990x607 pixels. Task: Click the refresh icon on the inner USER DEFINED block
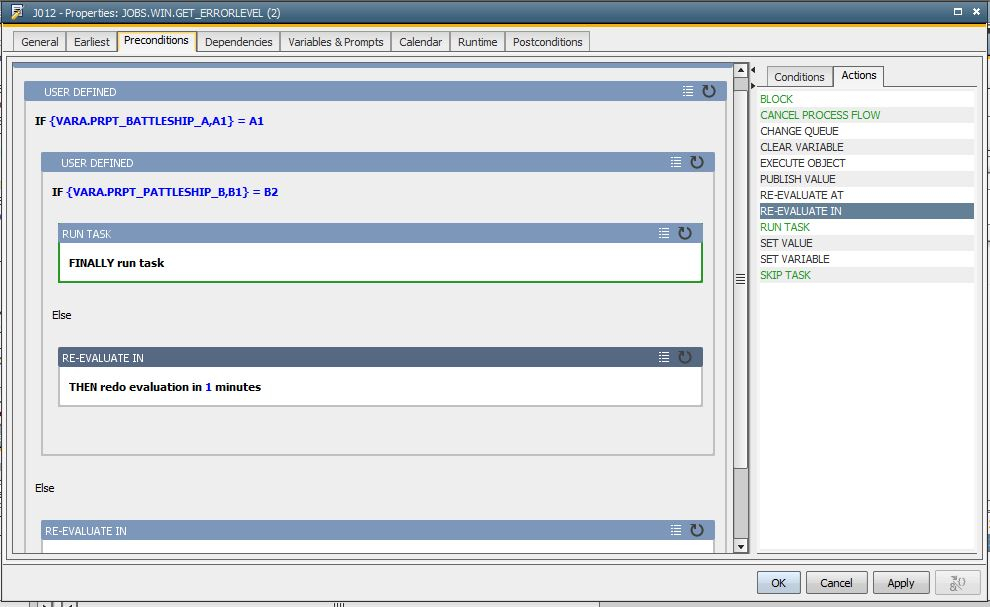pos(697,162)
